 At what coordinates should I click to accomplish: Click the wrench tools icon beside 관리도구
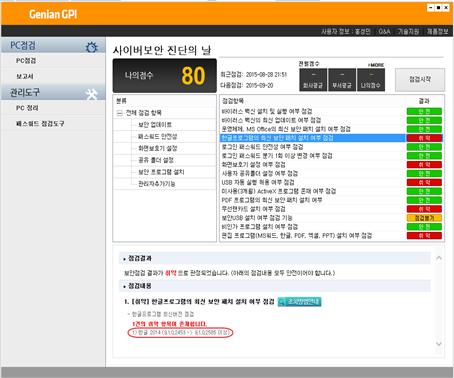pyautogui.click(x=91, y=94)
